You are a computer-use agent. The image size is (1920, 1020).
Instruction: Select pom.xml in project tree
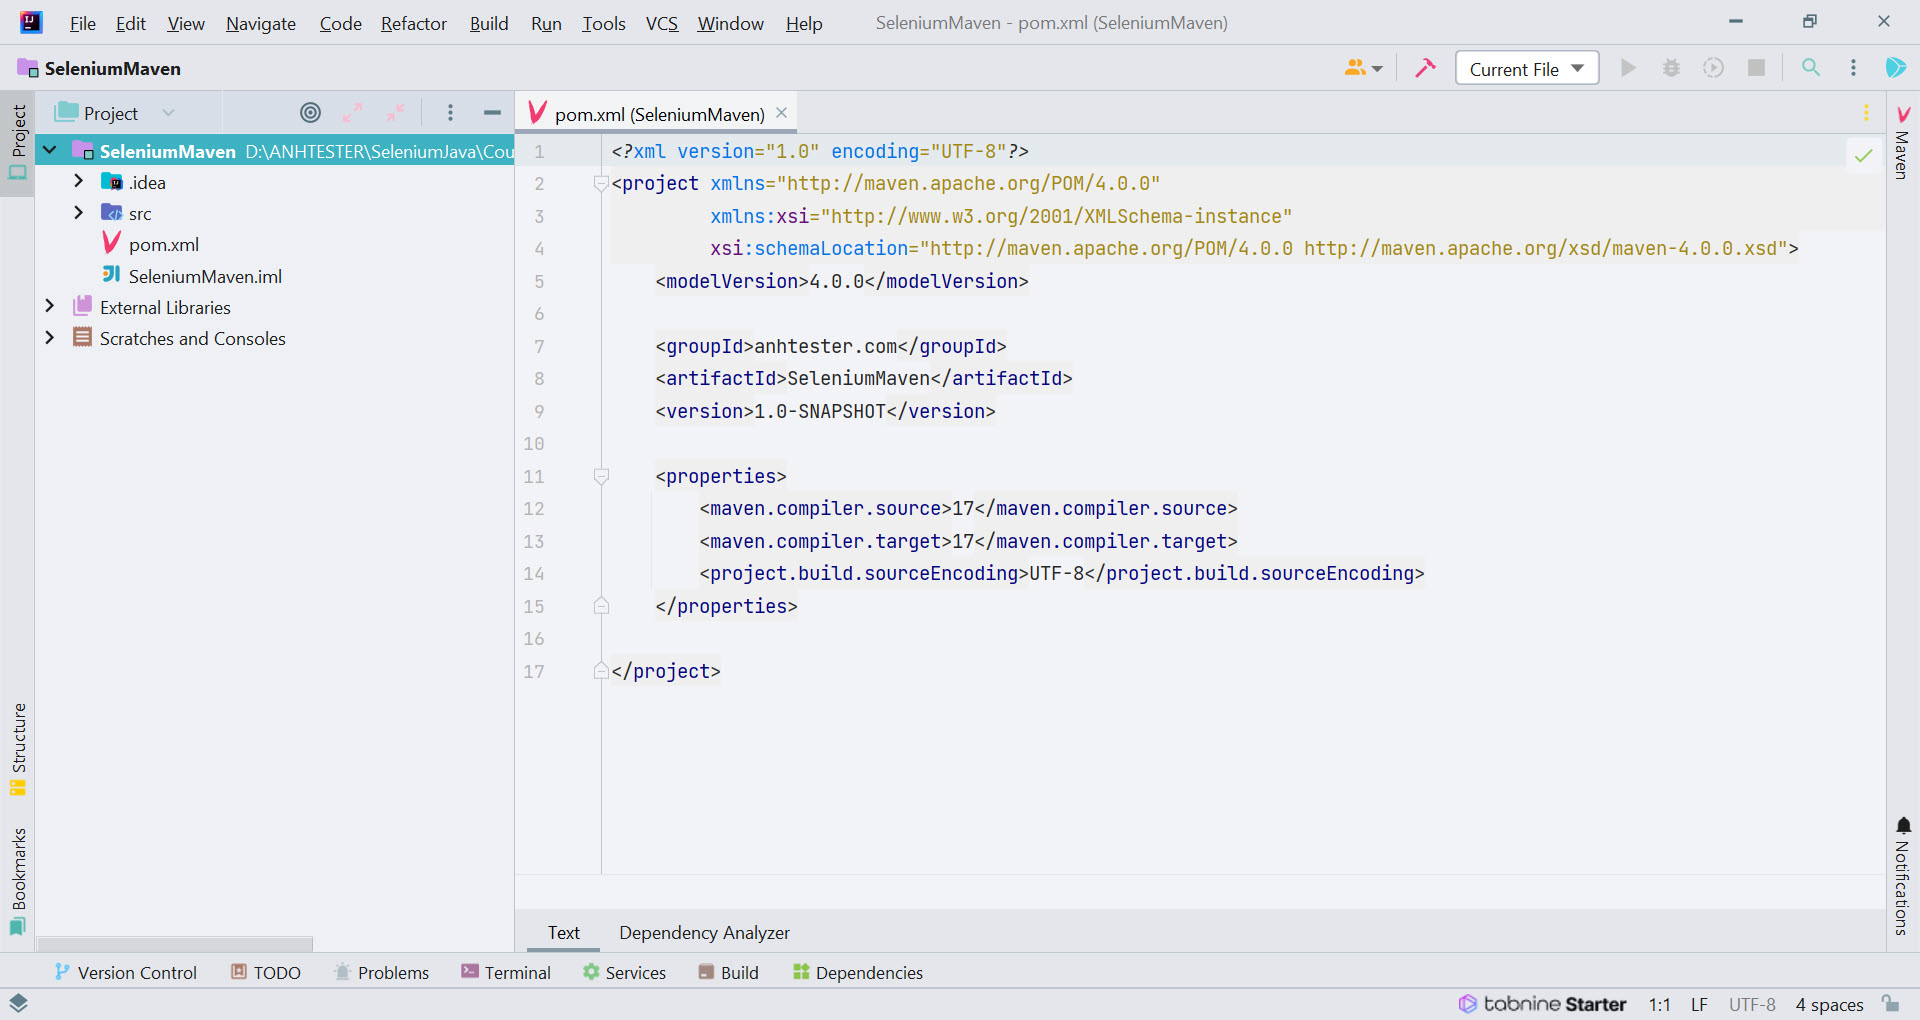pyautogui.click(x=163, y=244)
